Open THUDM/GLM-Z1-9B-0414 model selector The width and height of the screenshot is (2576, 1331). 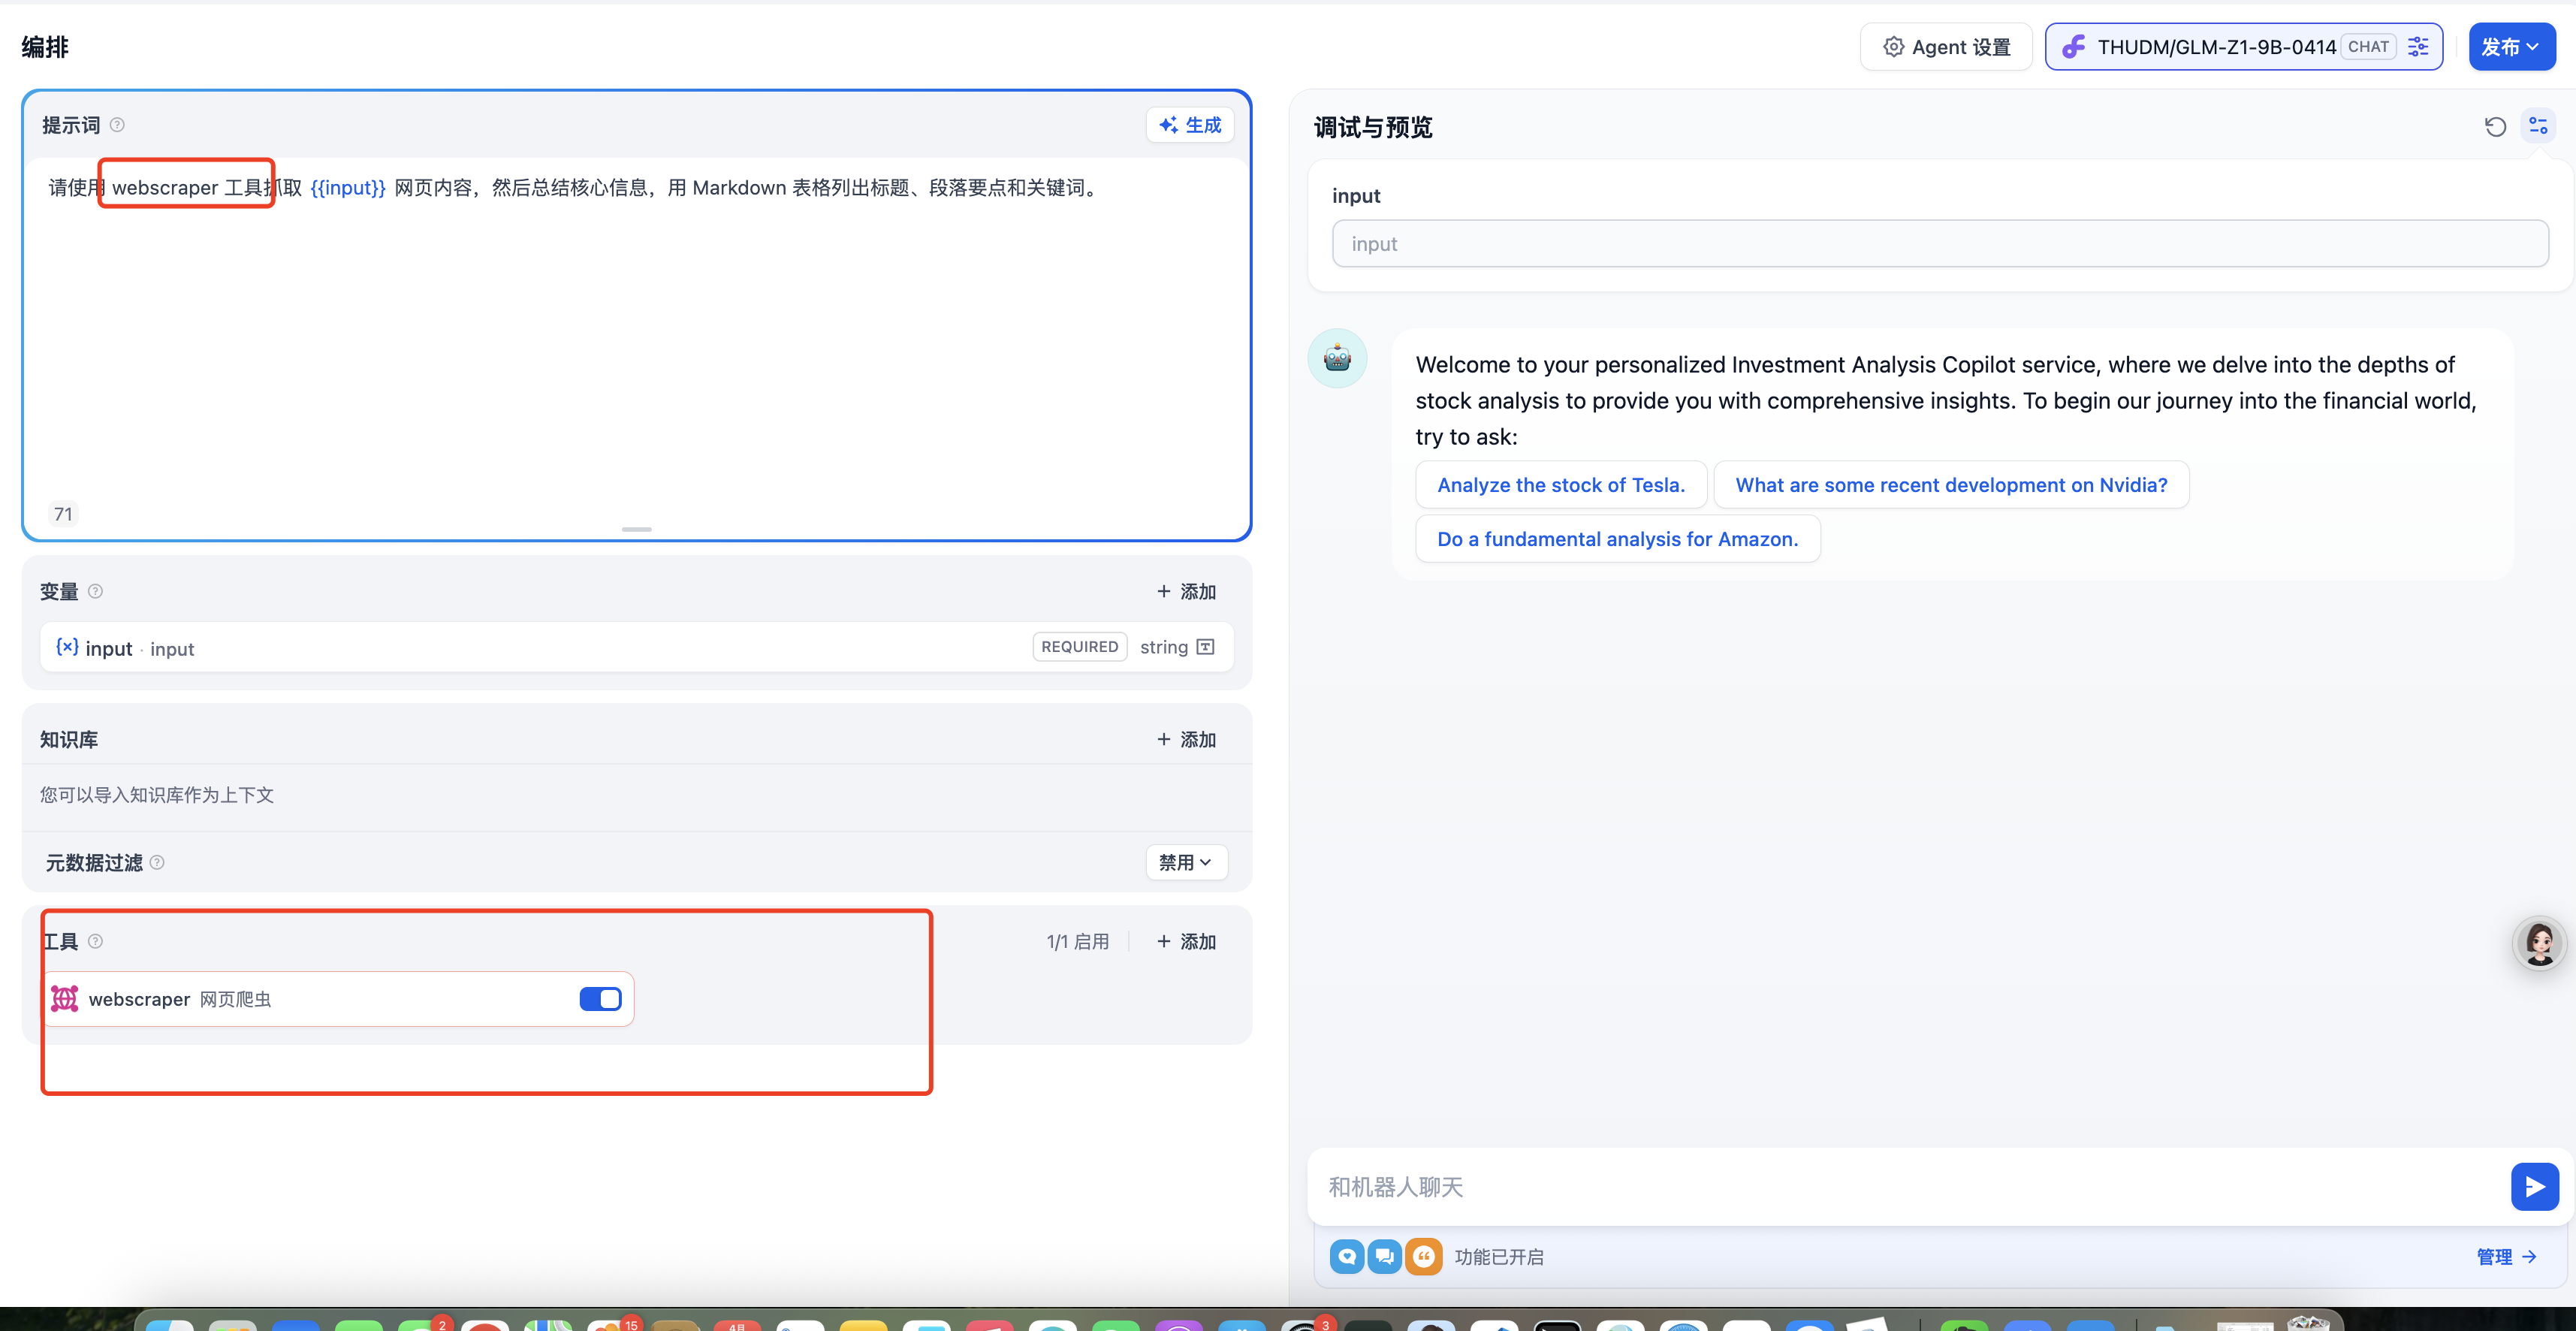click(2215, 47)
